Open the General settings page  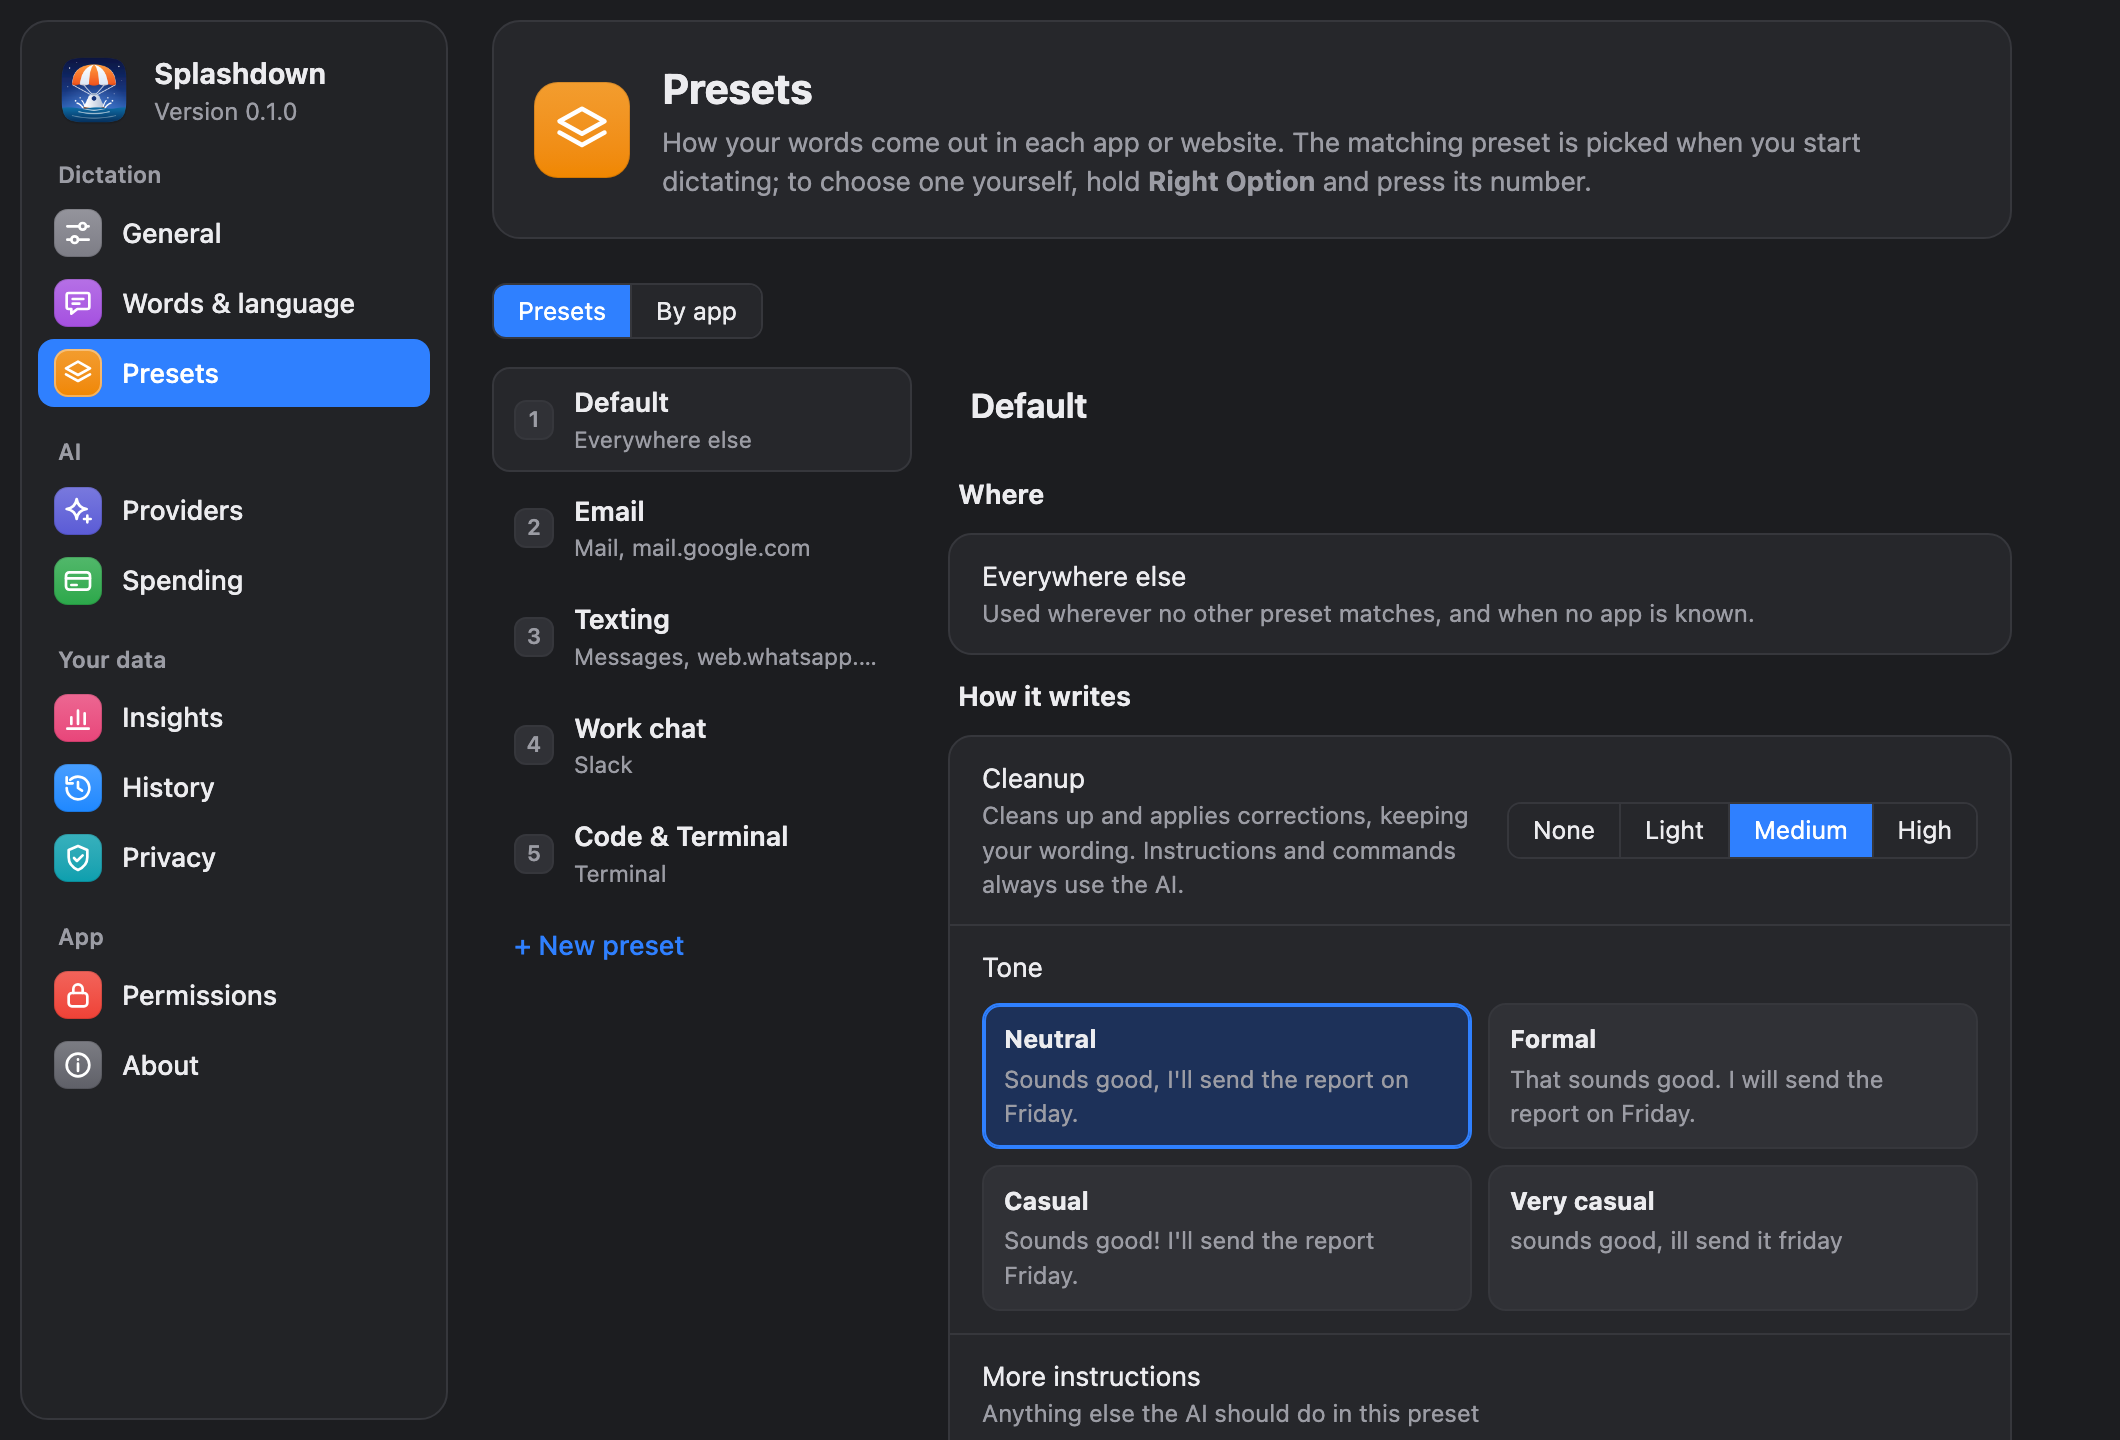(234, 233)
